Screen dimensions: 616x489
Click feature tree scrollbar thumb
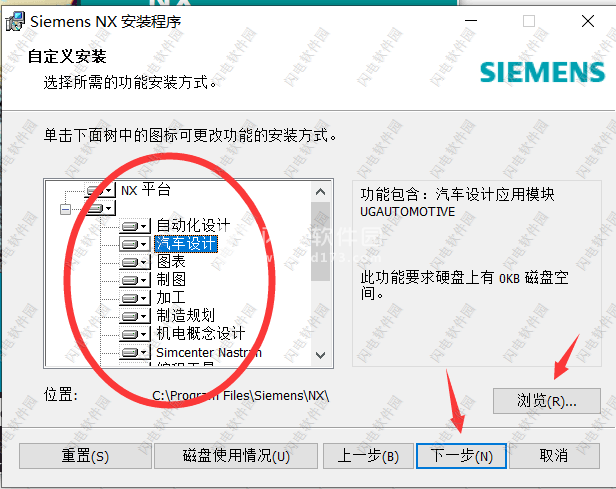[x=321, y=242]
